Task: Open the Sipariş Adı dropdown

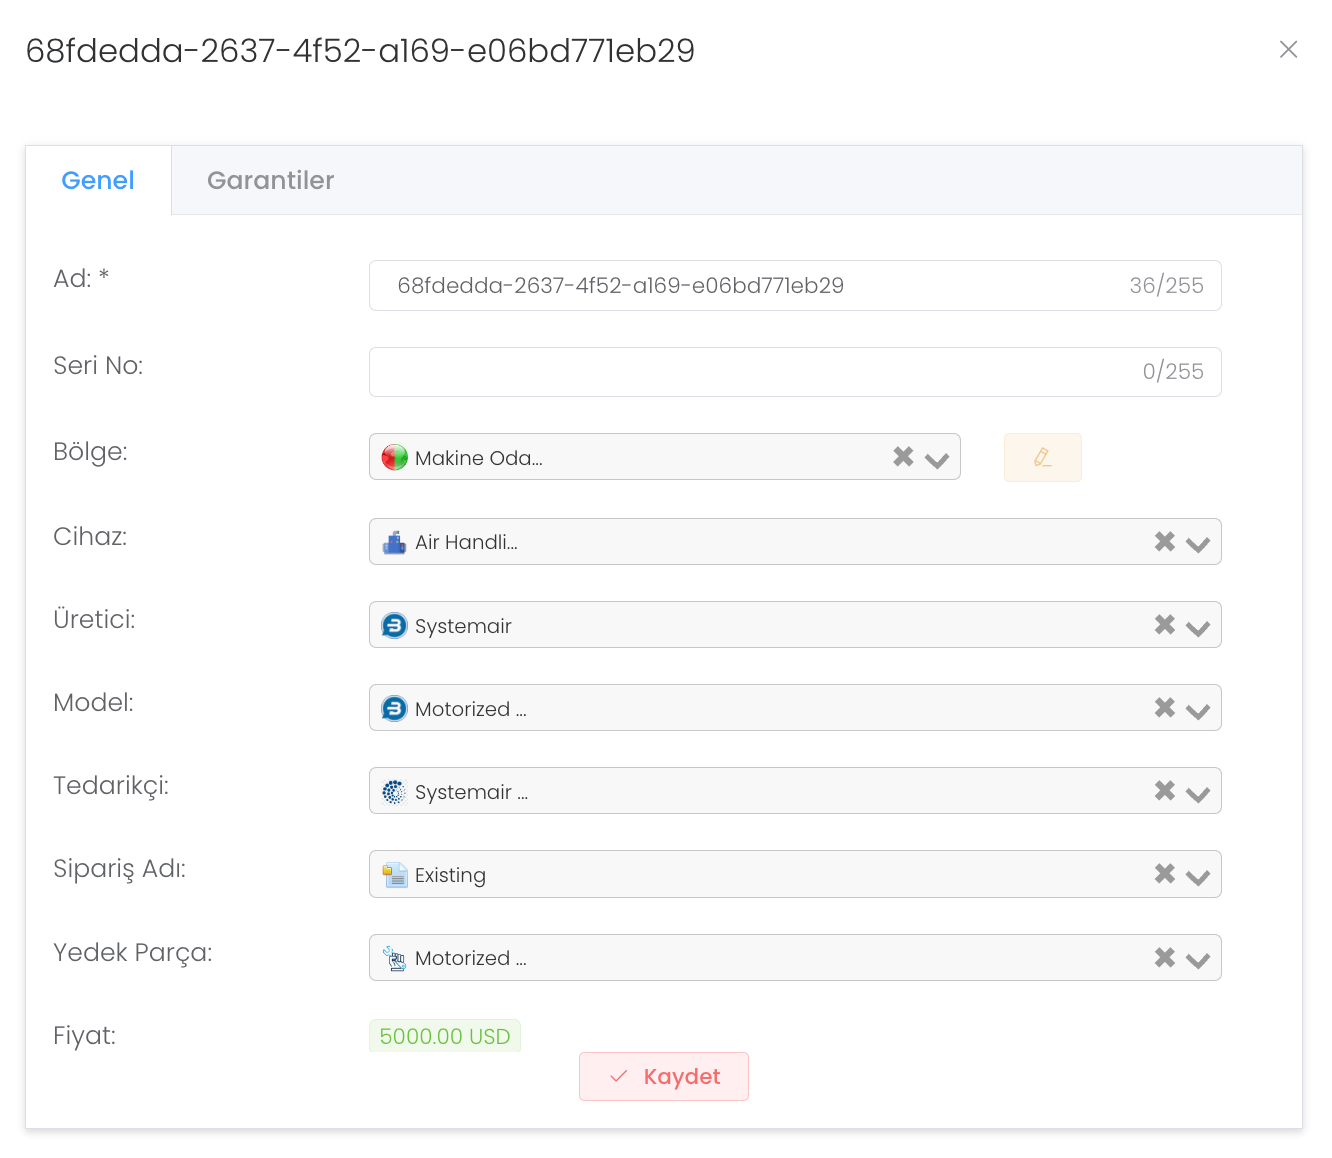Action: coord(1197,876)
